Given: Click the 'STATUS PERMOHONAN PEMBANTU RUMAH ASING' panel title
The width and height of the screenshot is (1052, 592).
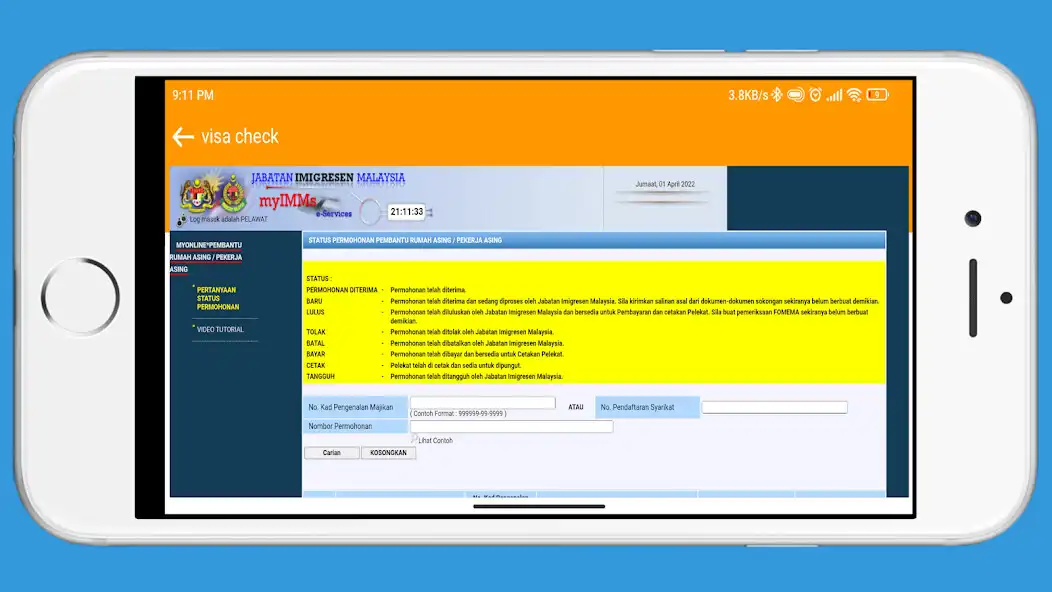Looking at the screenshot, I should [405, 240].
